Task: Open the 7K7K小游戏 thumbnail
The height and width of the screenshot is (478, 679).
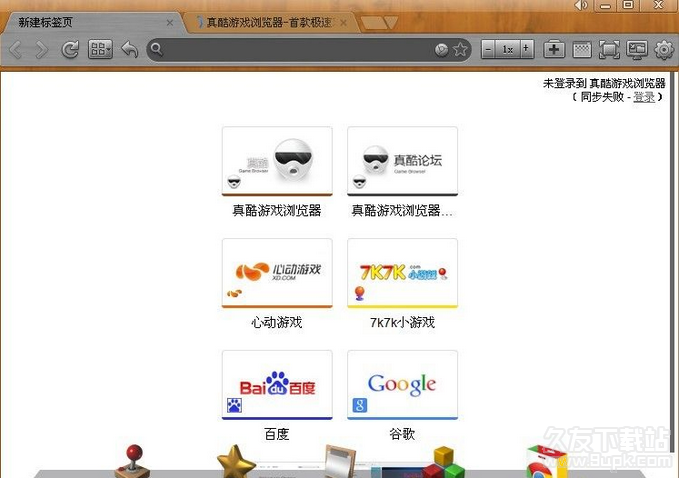Action: [402, 273]
